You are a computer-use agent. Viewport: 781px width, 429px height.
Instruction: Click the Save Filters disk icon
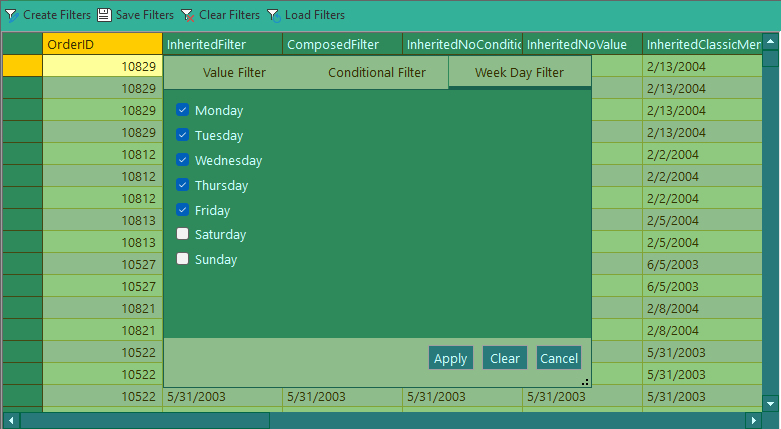(x=104, y=15)
